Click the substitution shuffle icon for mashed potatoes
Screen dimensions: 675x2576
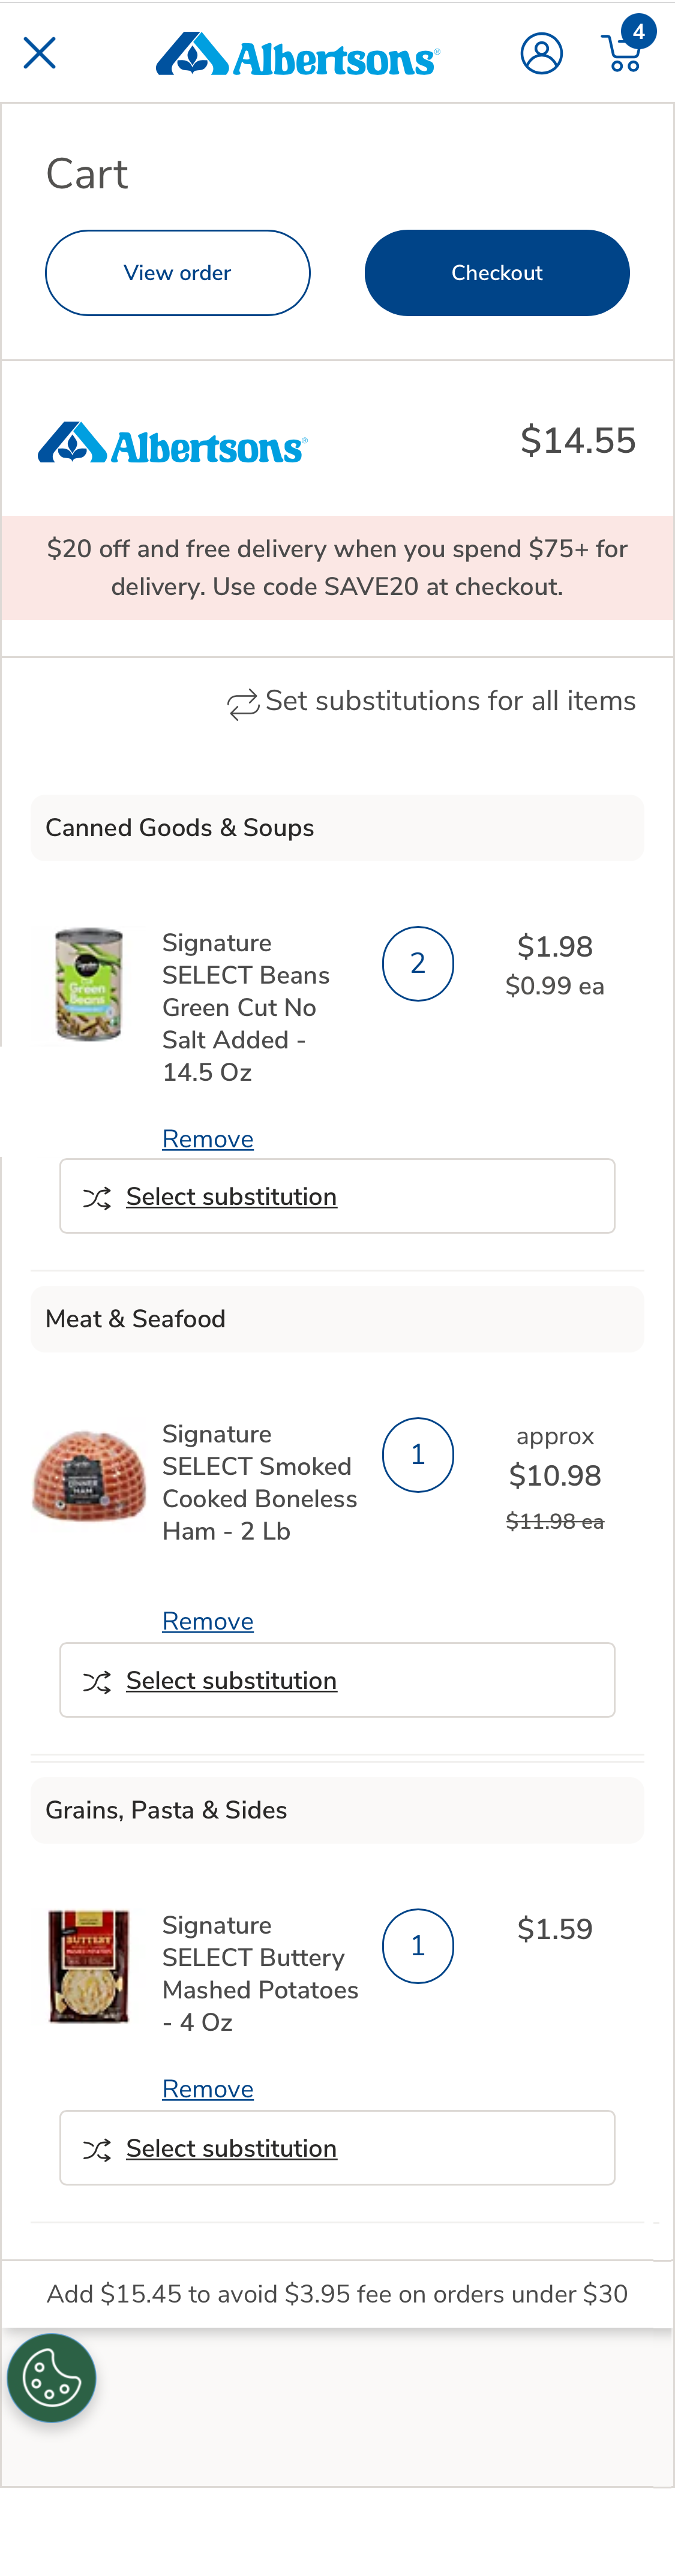point(96,2148)
